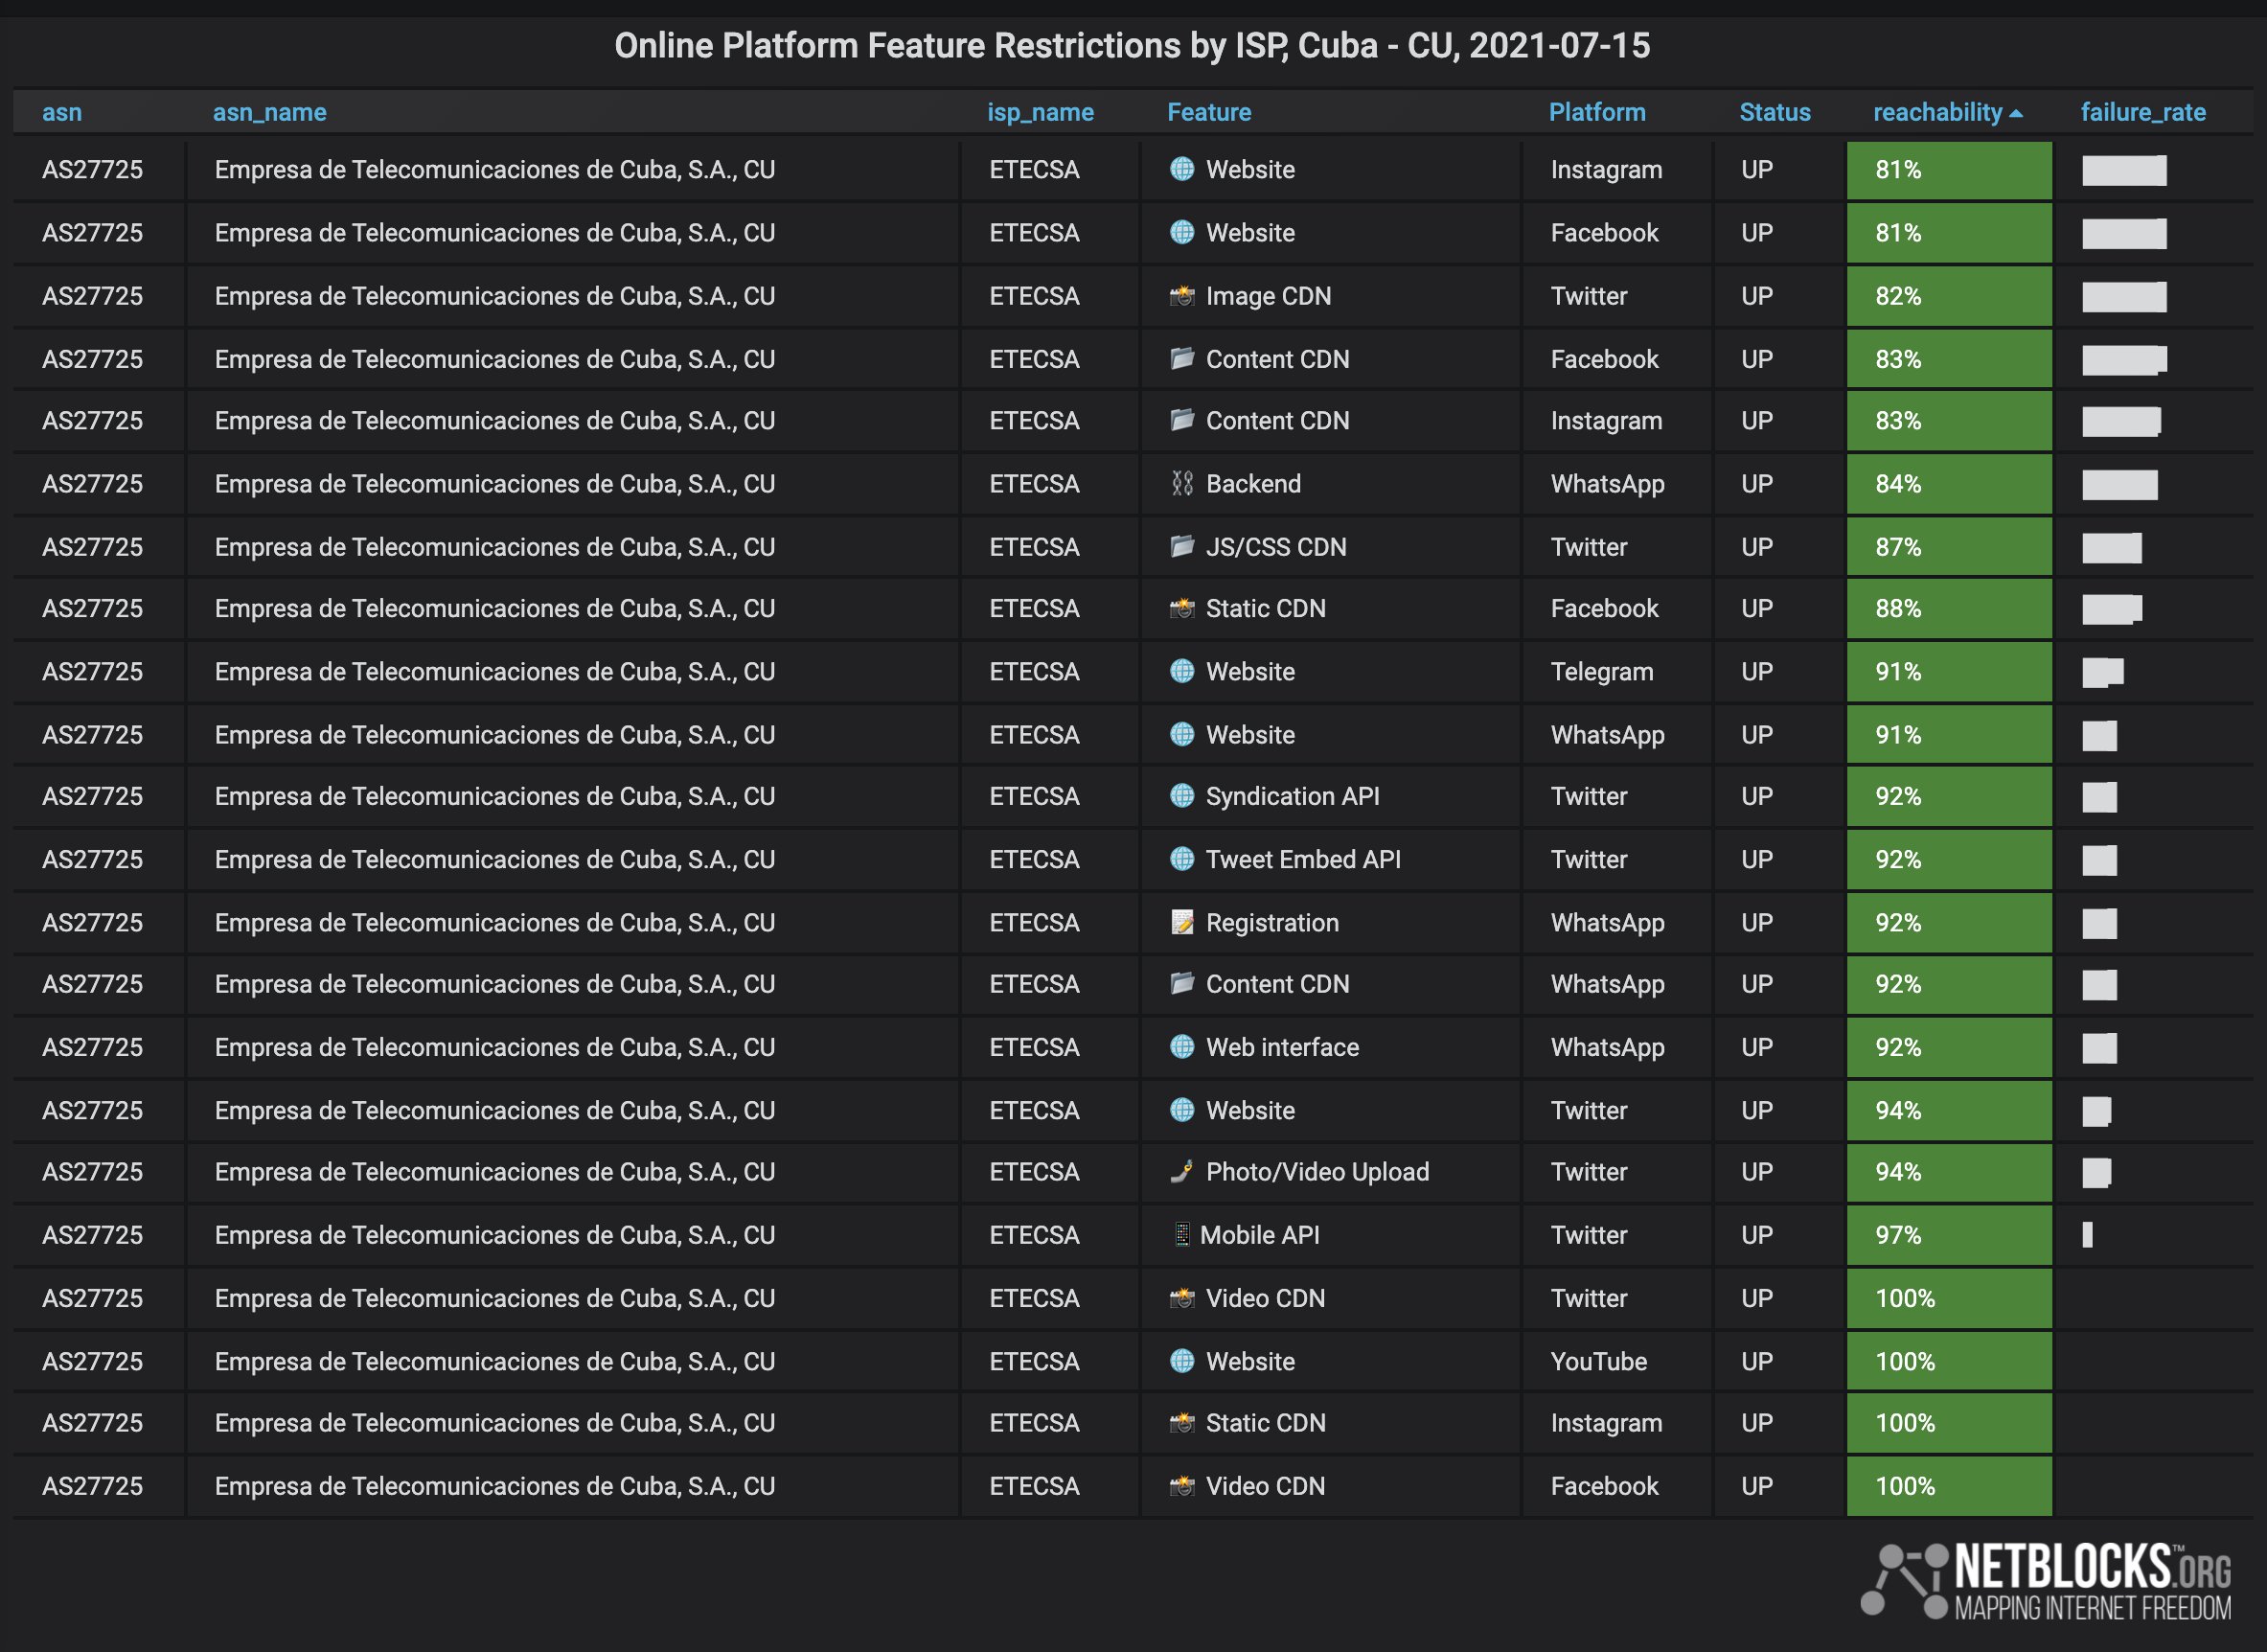Select JS/CSS CDN feature text
The image size is (2267, 1652).
point(1276,546)
